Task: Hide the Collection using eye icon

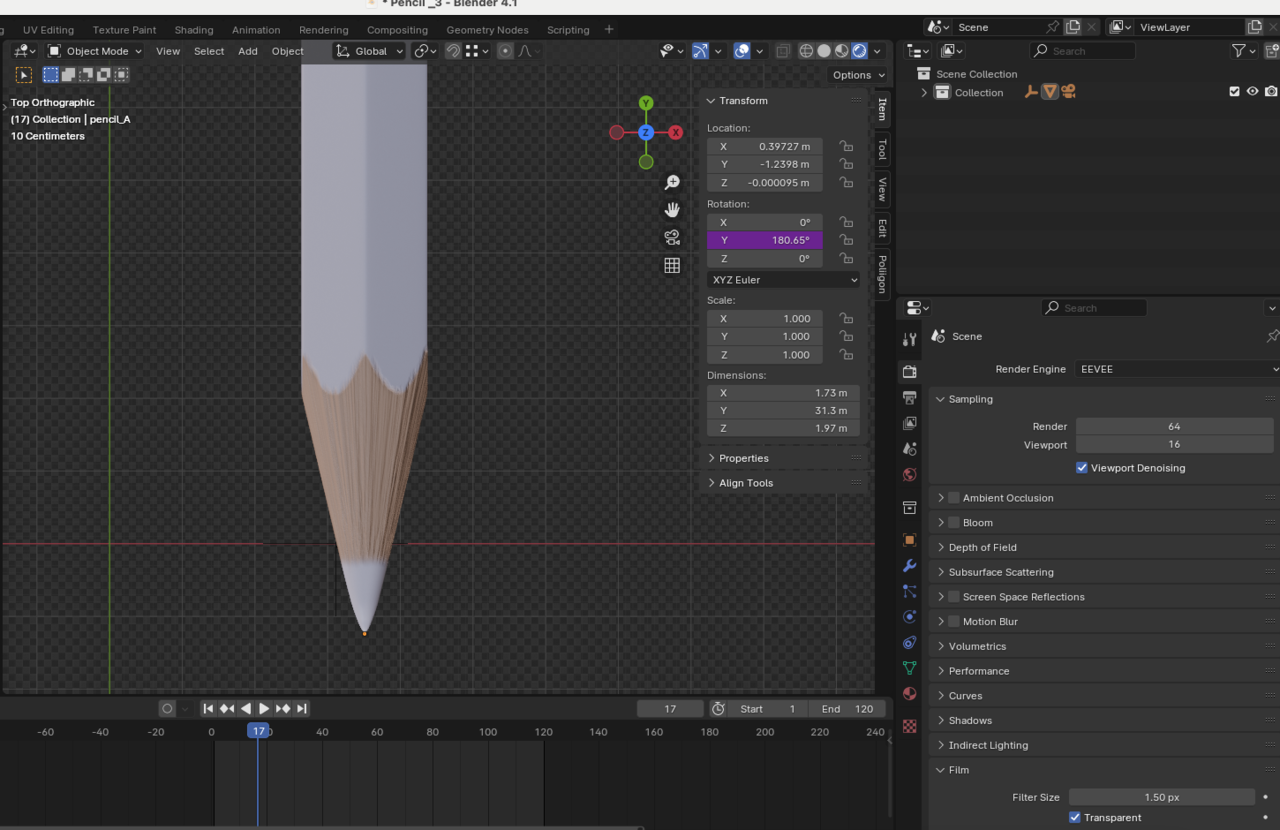Action: click(x=1252, y=92)
